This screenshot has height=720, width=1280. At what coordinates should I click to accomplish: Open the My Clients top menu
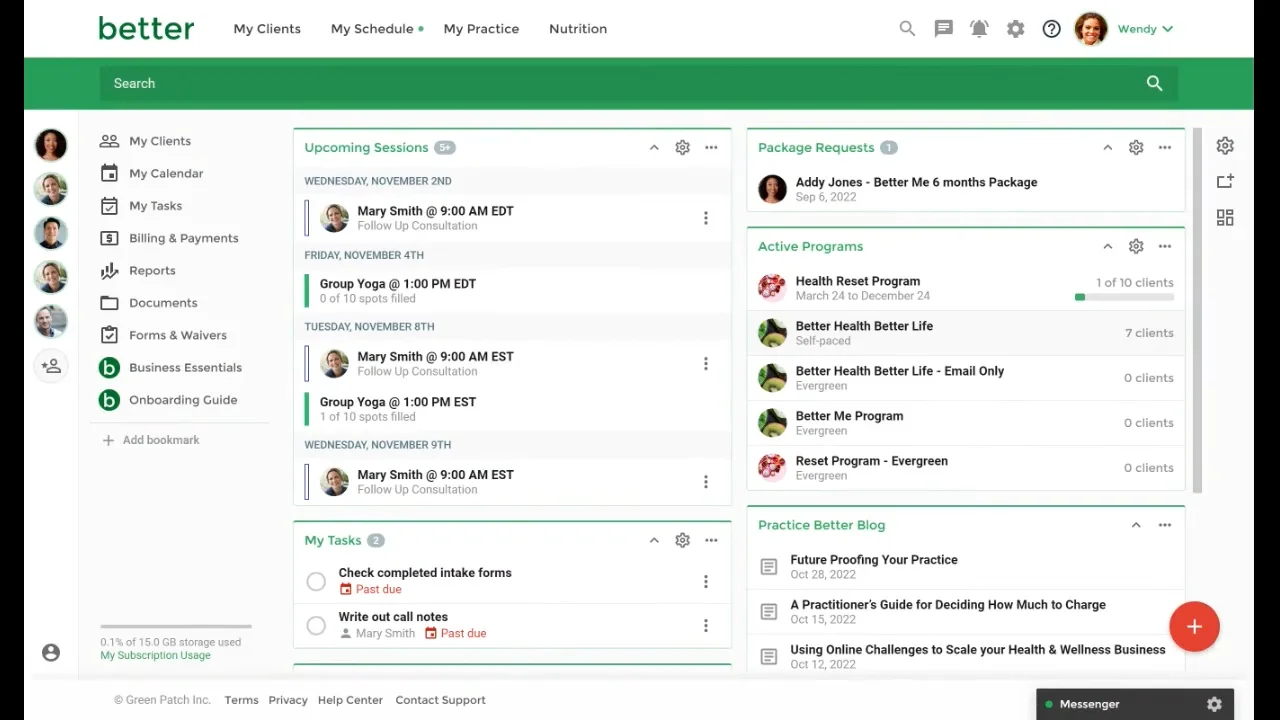point(267,29)
